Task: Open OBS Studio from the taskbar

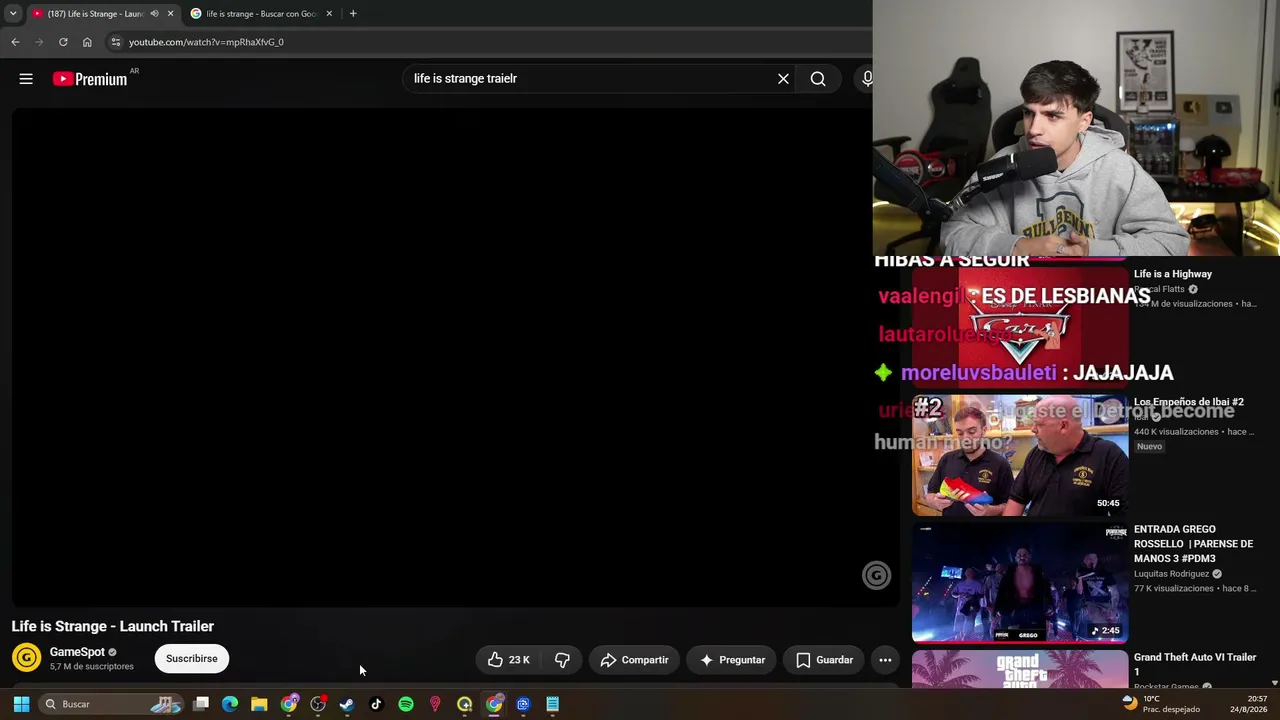Action: coord(318,704)
